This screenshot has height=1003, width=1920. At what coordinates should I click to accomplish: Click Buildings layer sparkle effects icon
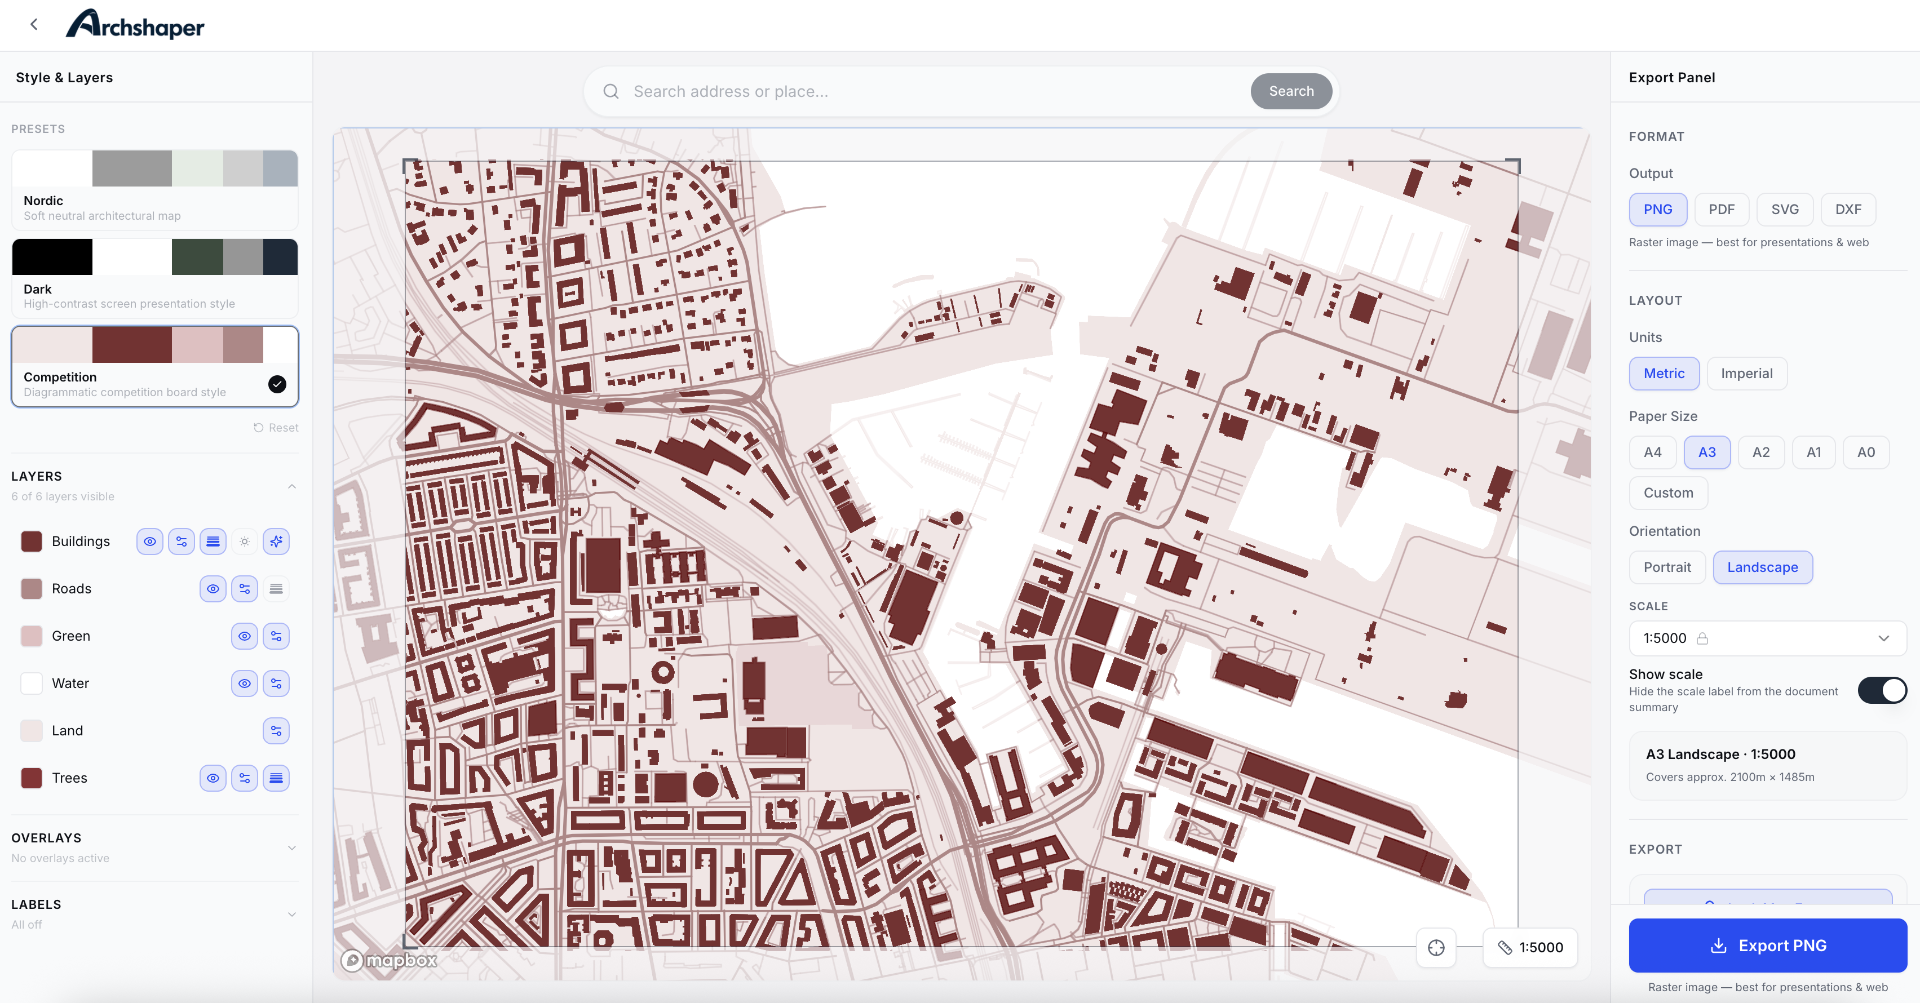[x=276, y=542]
